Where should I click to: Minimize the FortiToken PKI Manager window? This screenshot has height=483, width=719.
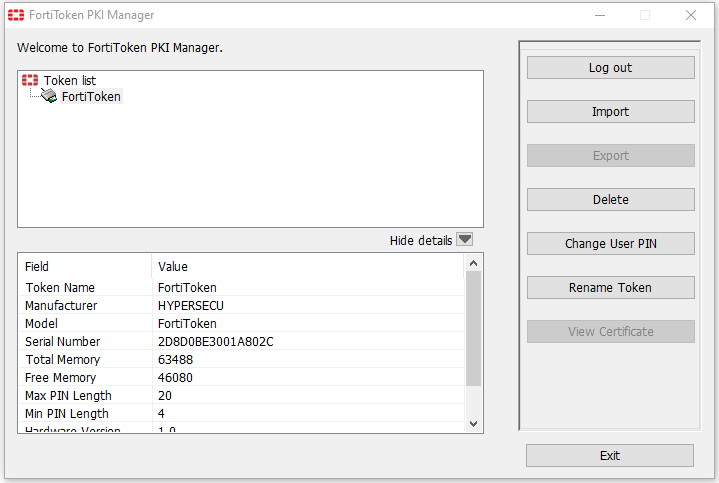tap(600, 15)
